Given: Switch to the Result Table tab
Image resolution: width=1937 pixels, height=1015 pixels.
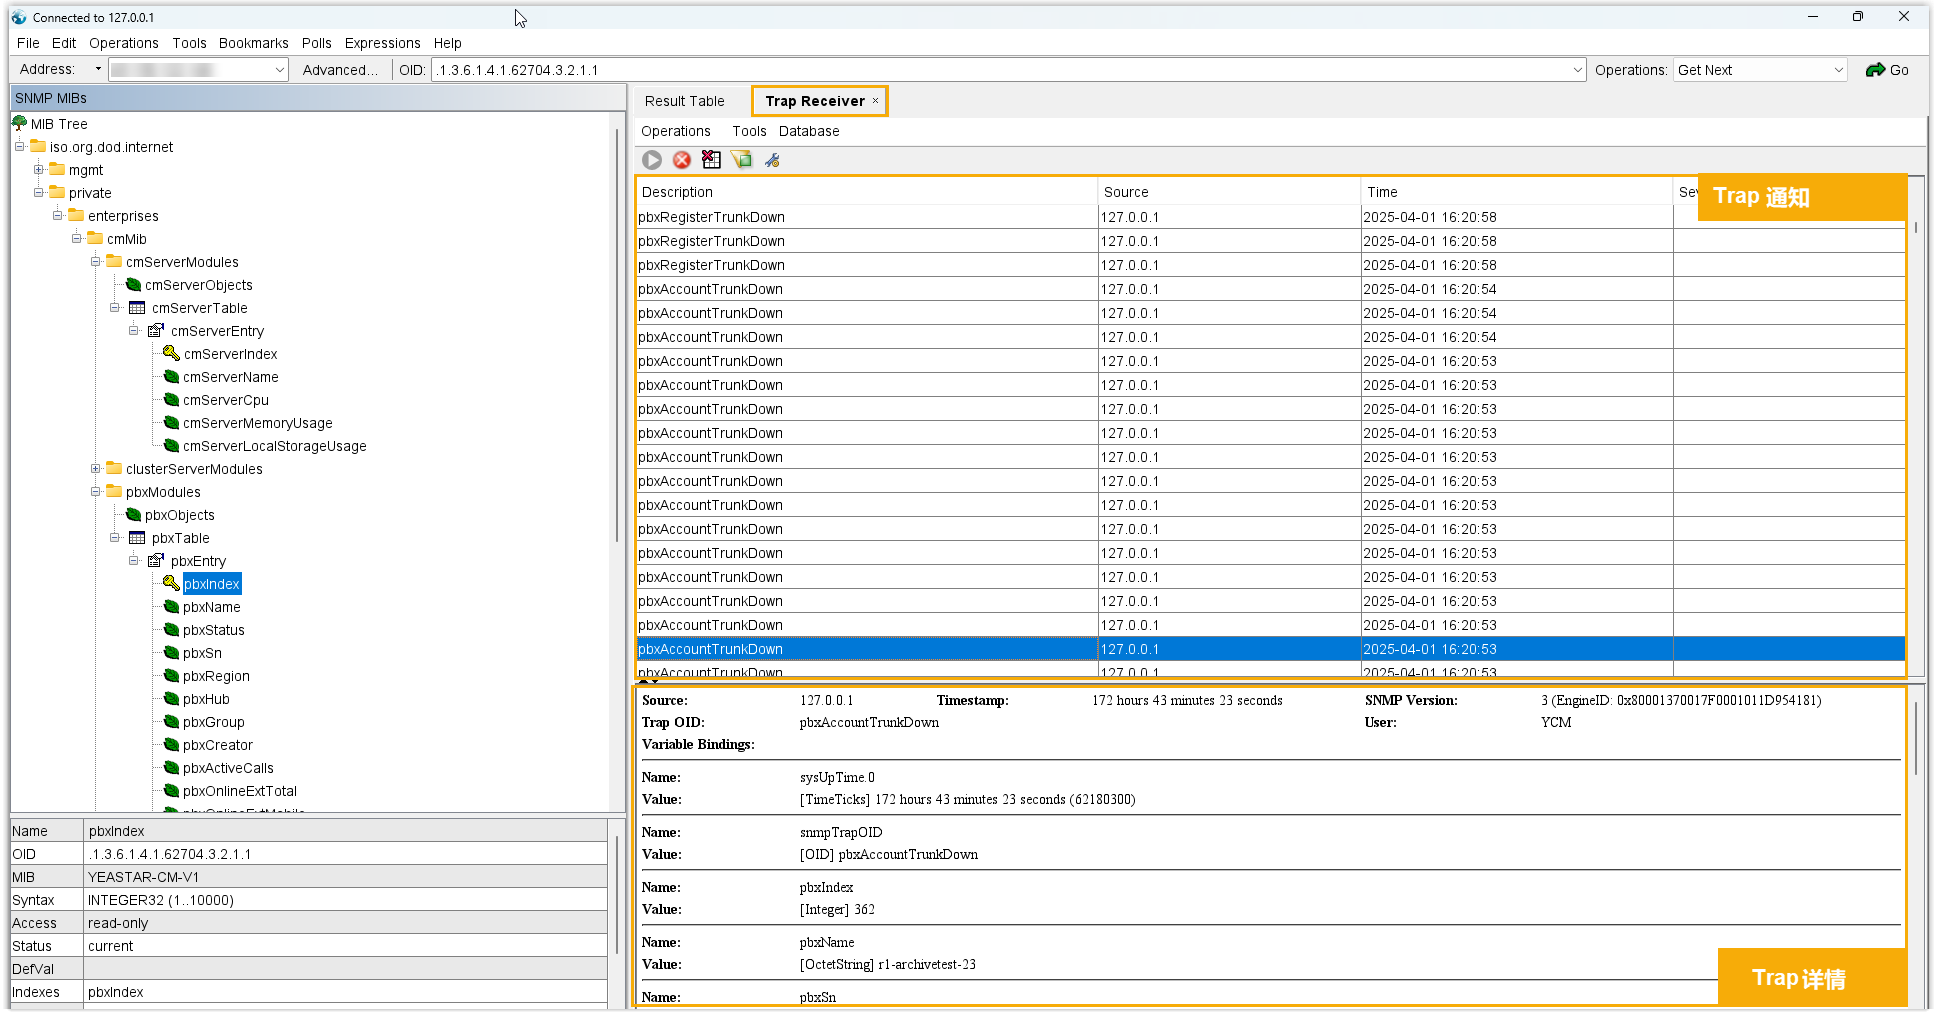Looking at the screenshot, I should coord(684,101).
